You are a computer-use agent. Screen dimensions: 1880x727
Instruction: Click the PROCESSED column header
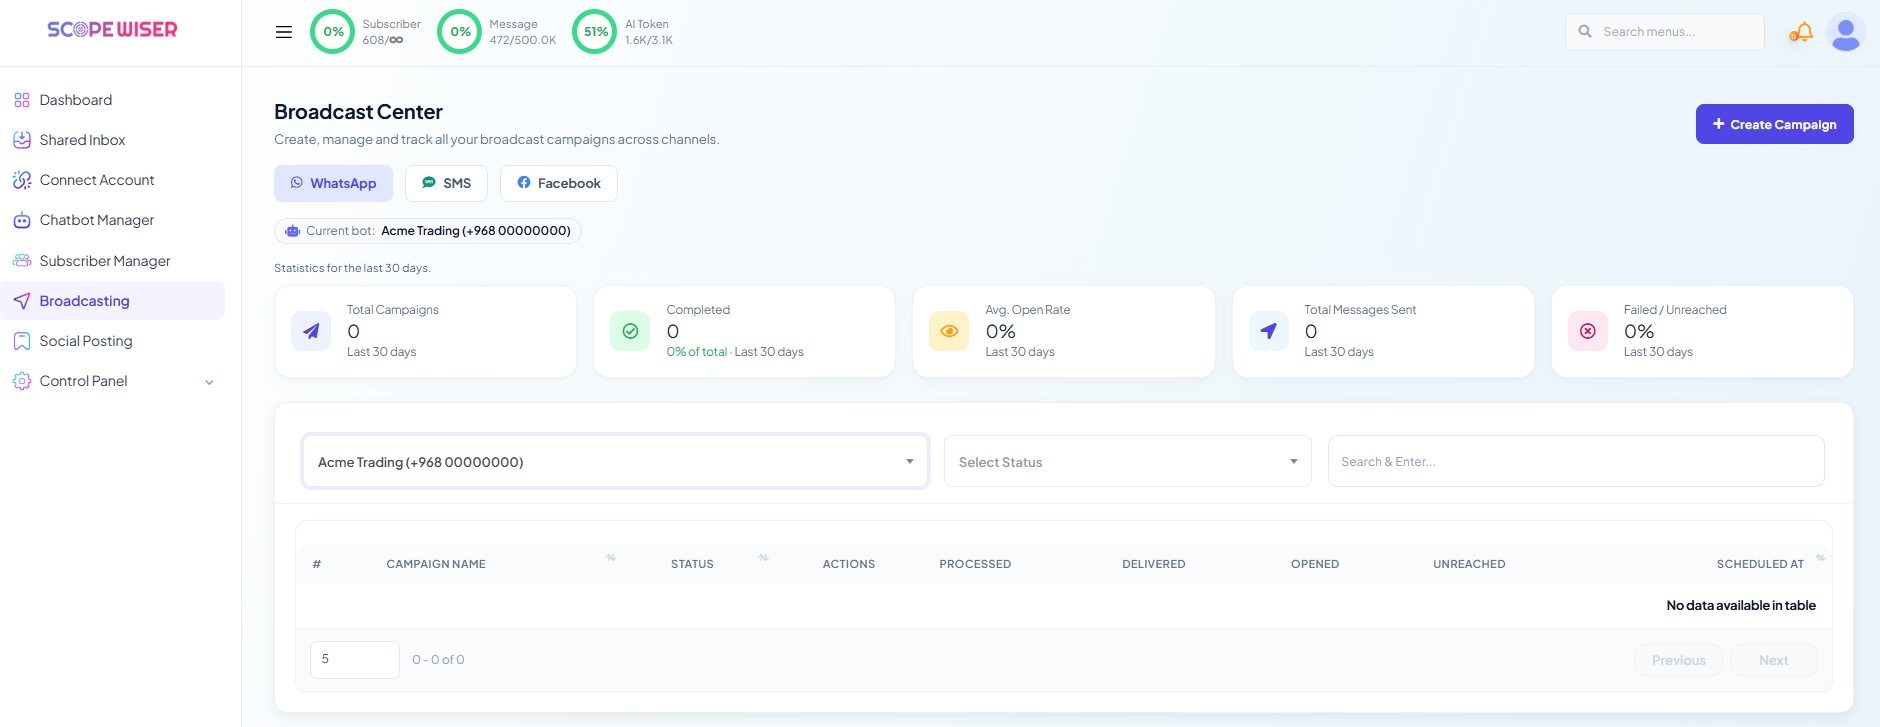975,564
